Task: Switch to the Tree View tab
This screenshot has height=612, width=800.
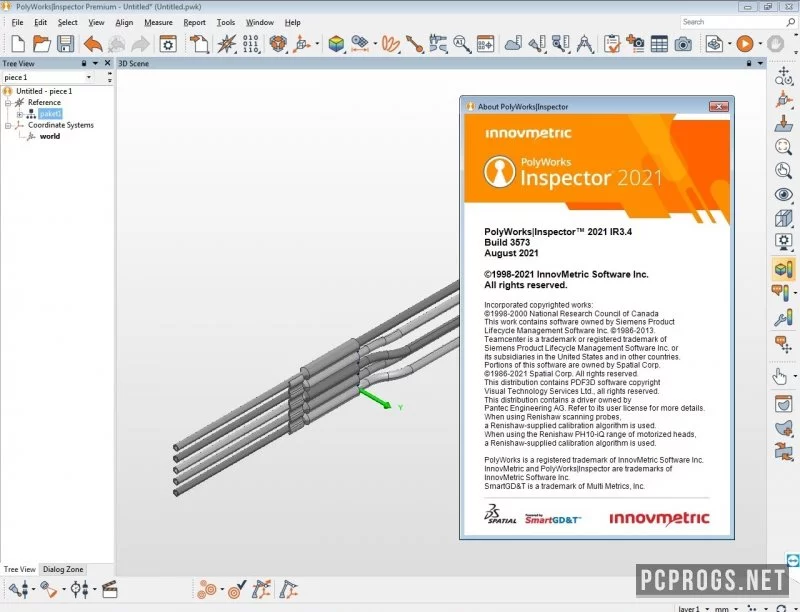Action: point(19,569)
